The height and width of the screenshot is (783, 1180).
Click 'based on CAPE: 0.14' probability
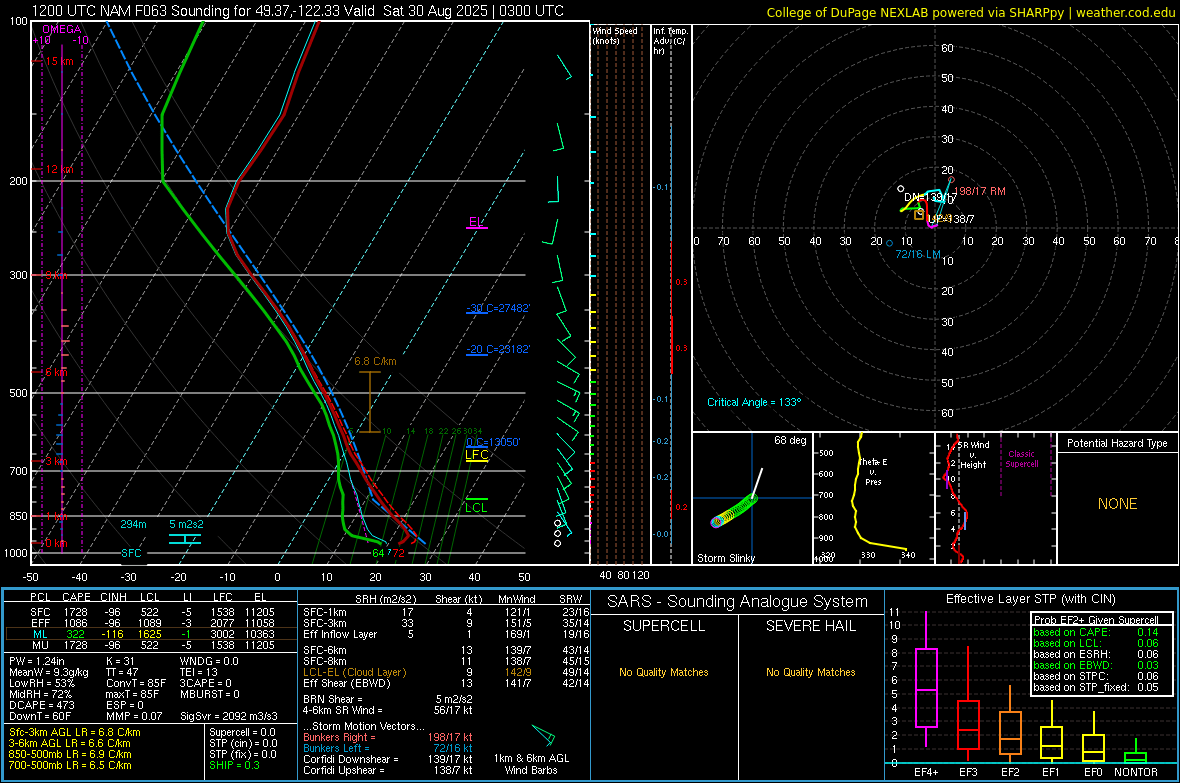(x=1096, y=632)
